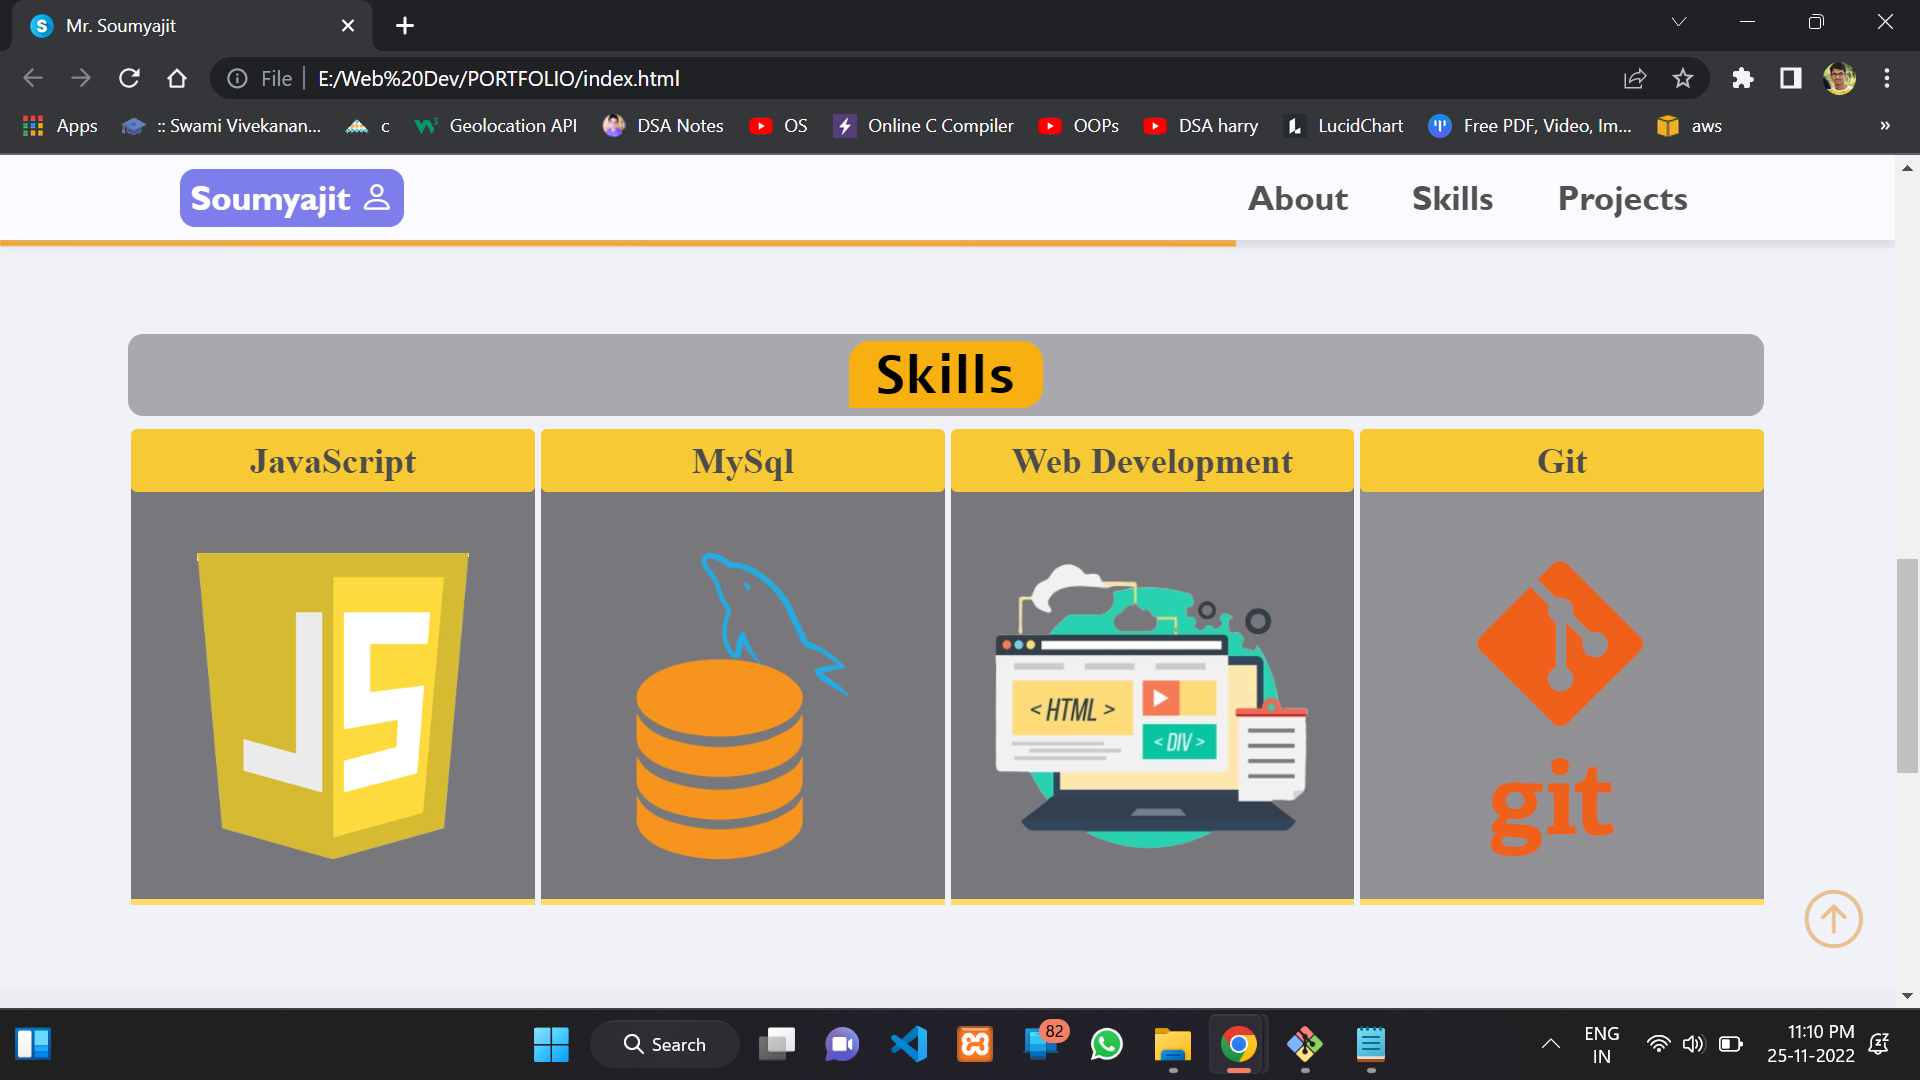Click the Soumyajit logo with user icon
Viewport: 1920px width, 1080px height.
pos(291,198)
